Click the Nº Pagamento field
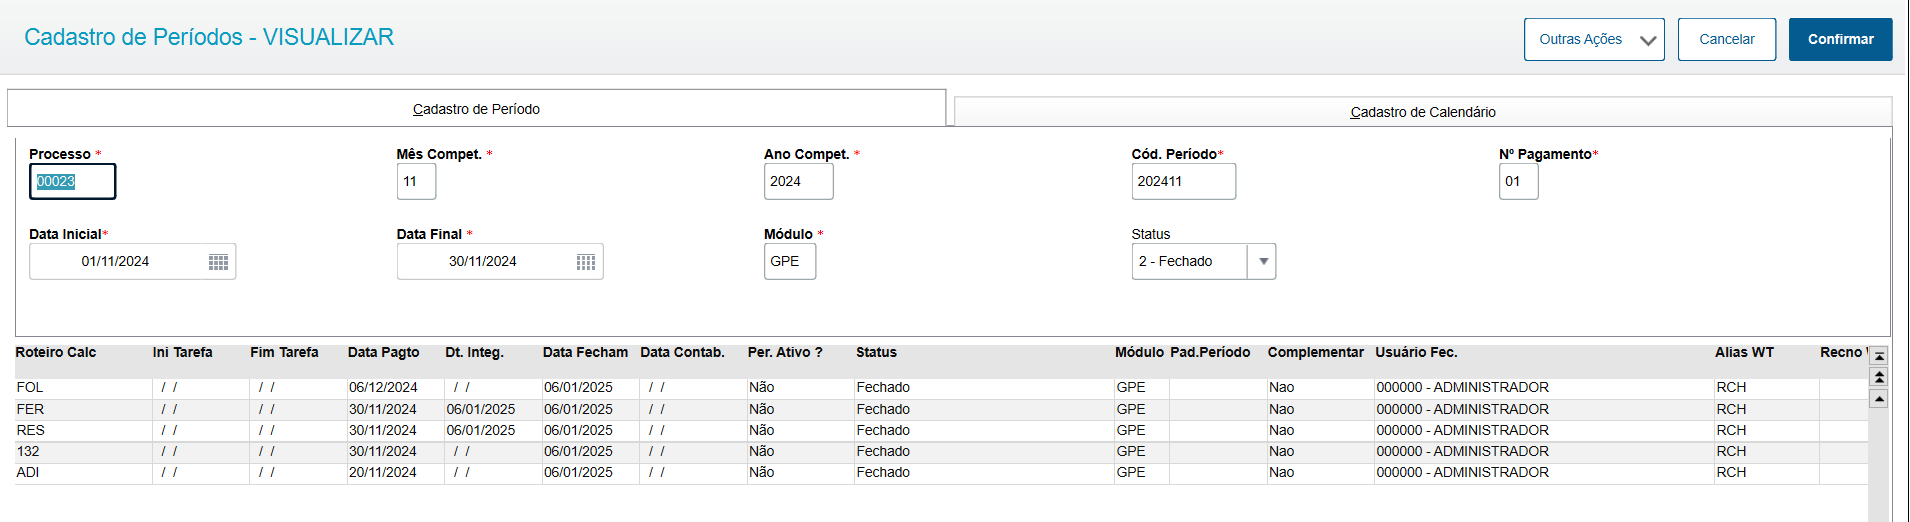Image resolution: width=1910 pixels, height=522 pixels. coord(1517,182)
